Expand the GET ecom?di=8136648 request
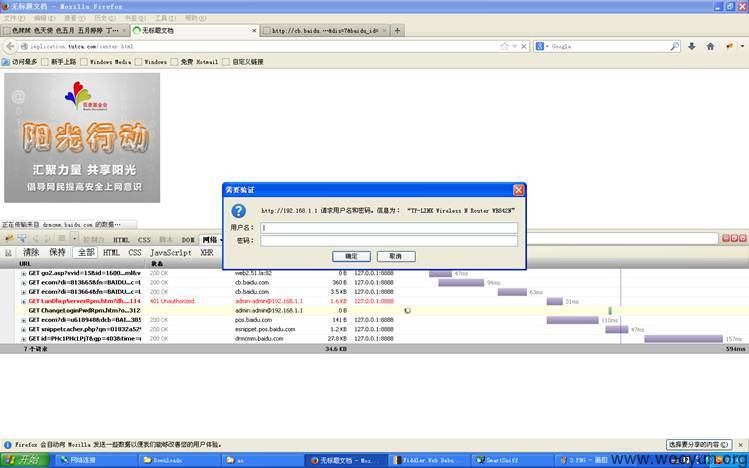 (23, 292)
